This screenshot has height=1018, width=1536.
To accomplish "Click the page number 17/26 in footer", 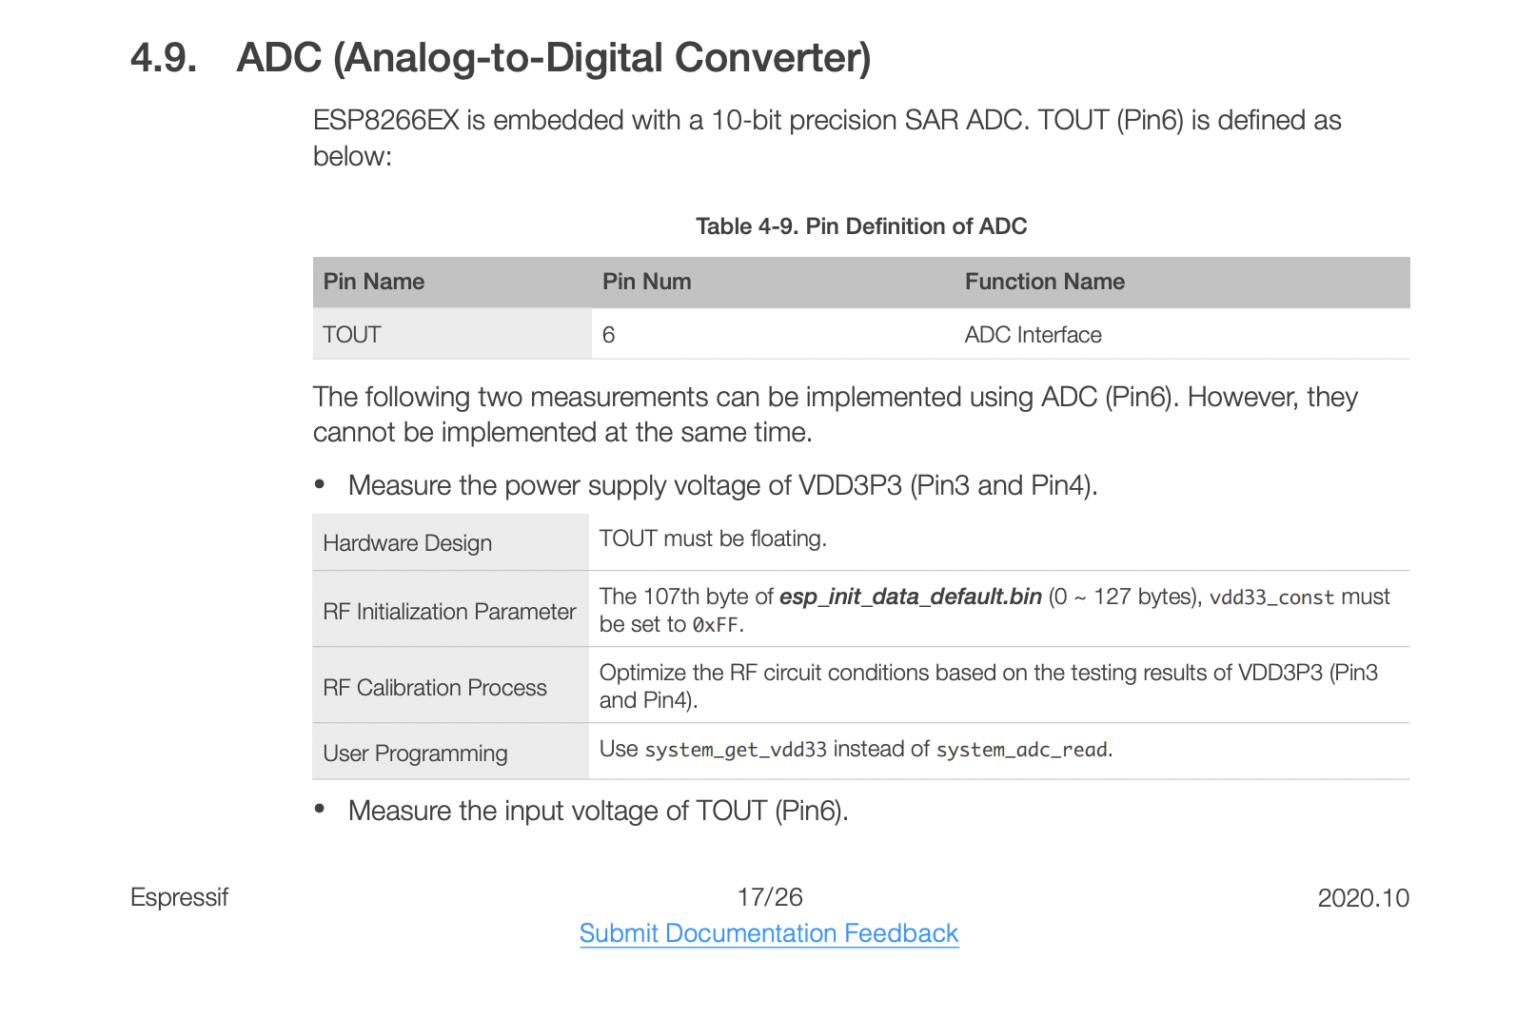I will point(769,897).
